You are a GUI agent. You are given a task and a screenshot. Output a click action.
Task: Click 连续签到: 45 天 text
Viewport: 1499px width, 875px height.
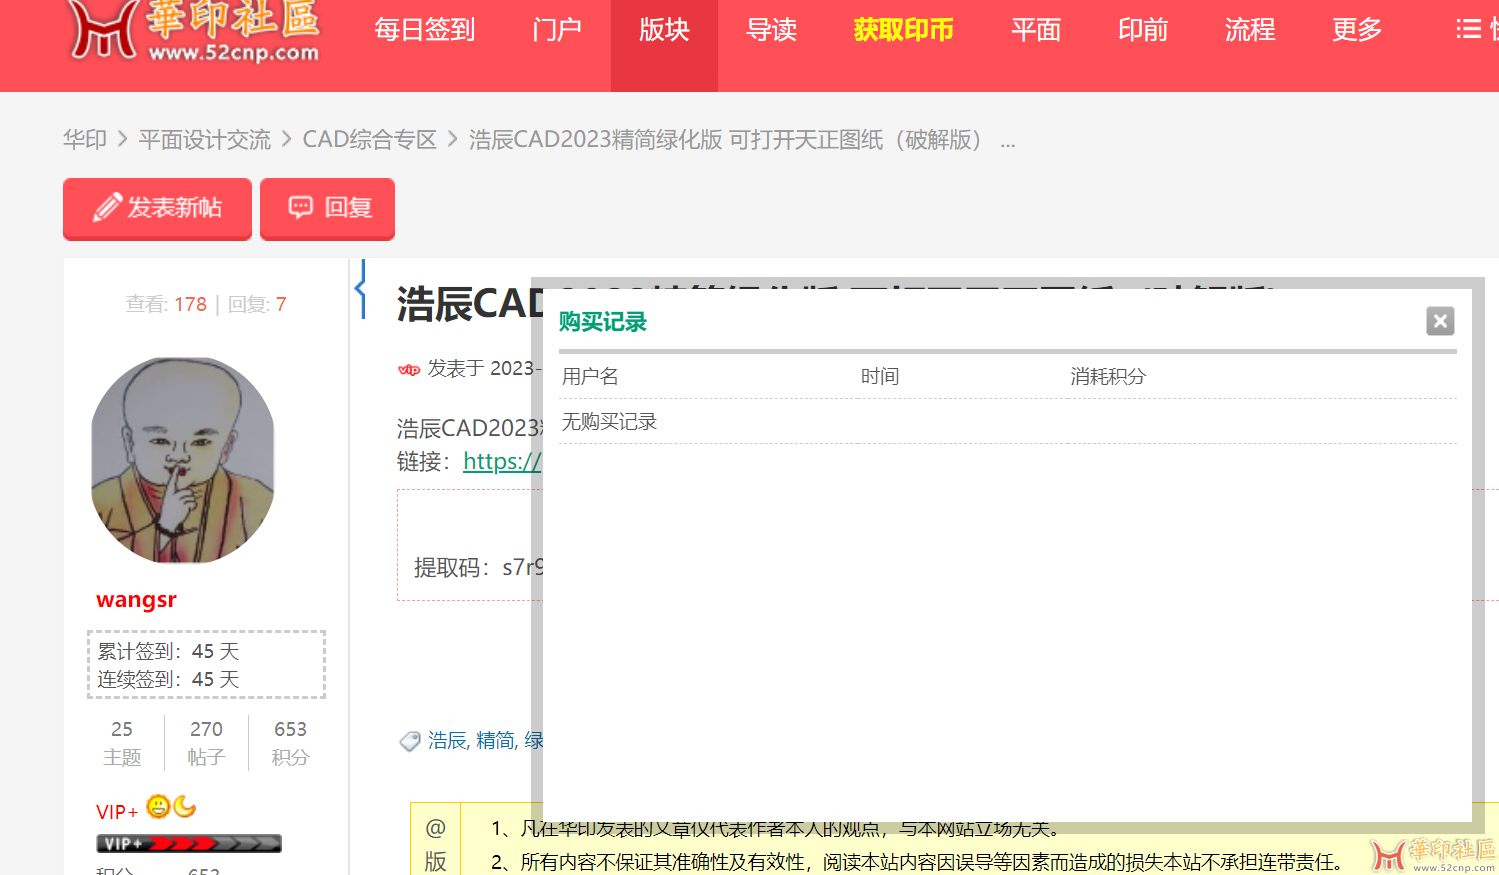tap(168, 680)
